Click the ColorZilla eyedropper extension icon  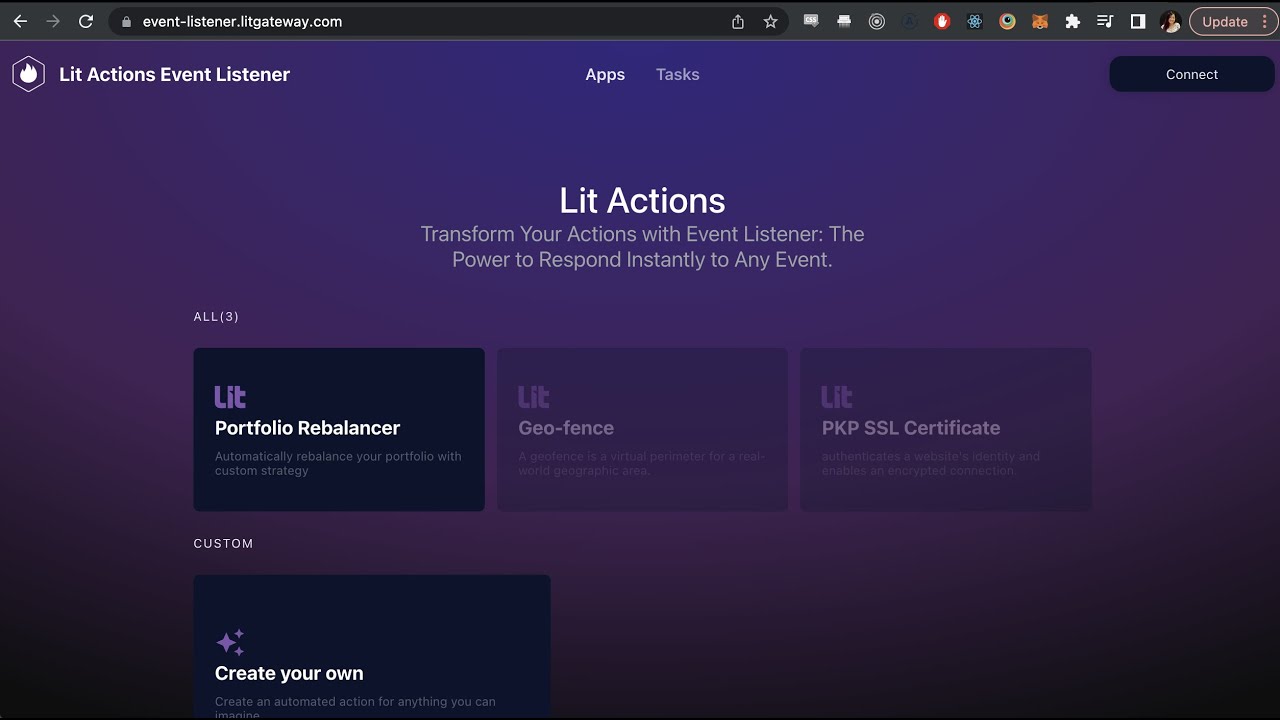[x=1007, y=21]
